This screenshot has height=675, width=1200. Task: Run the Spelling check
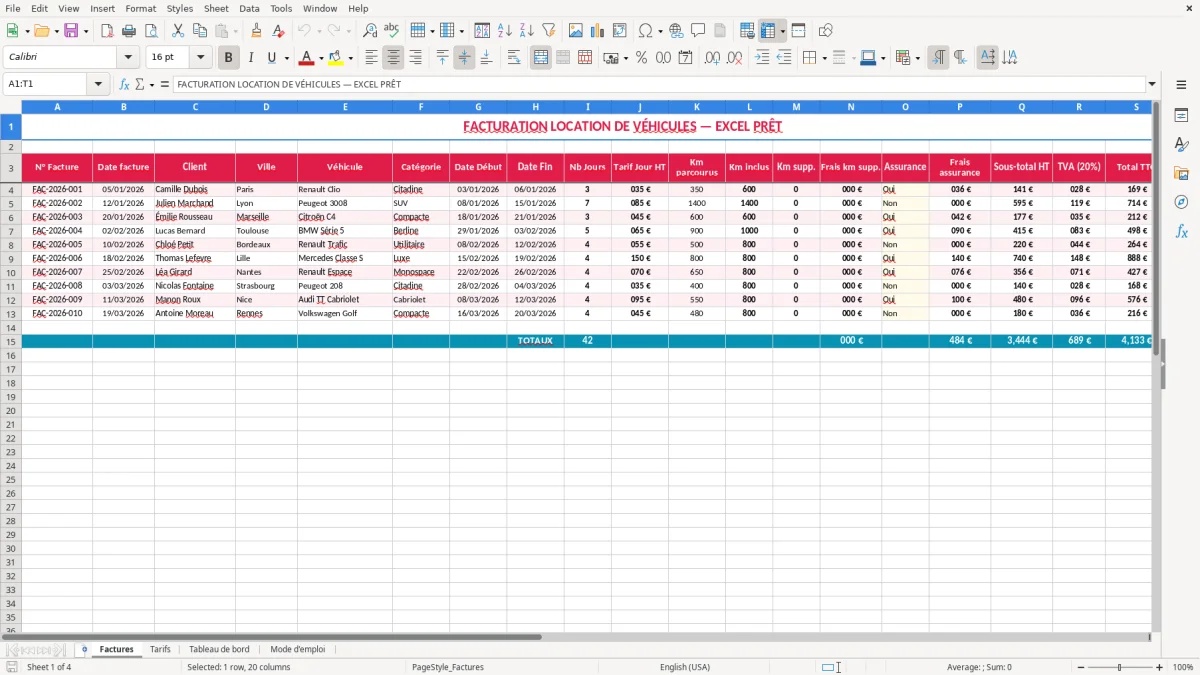pos(391,31)
